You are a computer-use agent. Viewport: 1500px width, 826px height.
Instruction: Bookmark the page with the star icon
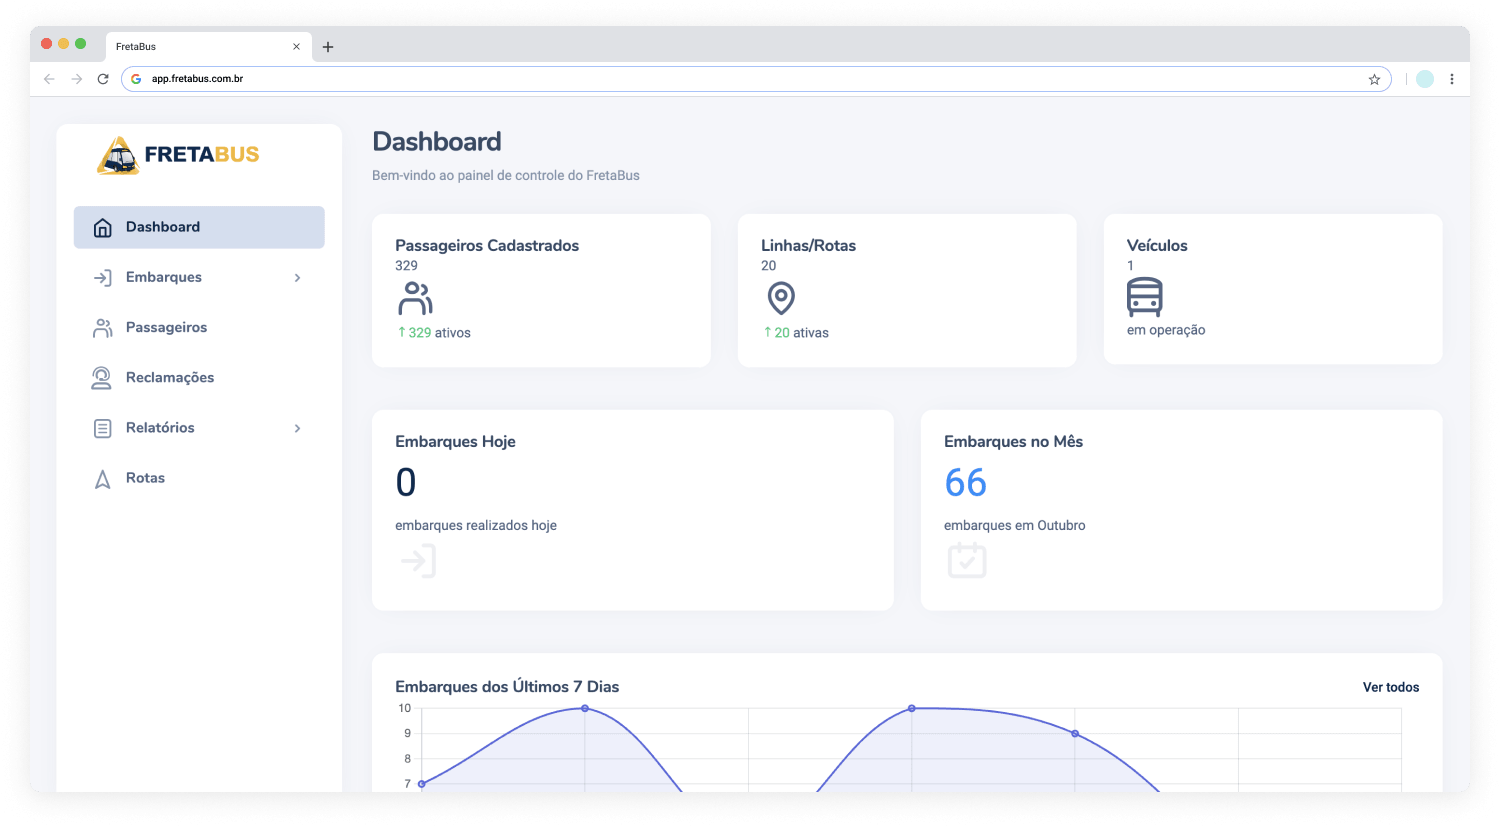click(1374, 78)
